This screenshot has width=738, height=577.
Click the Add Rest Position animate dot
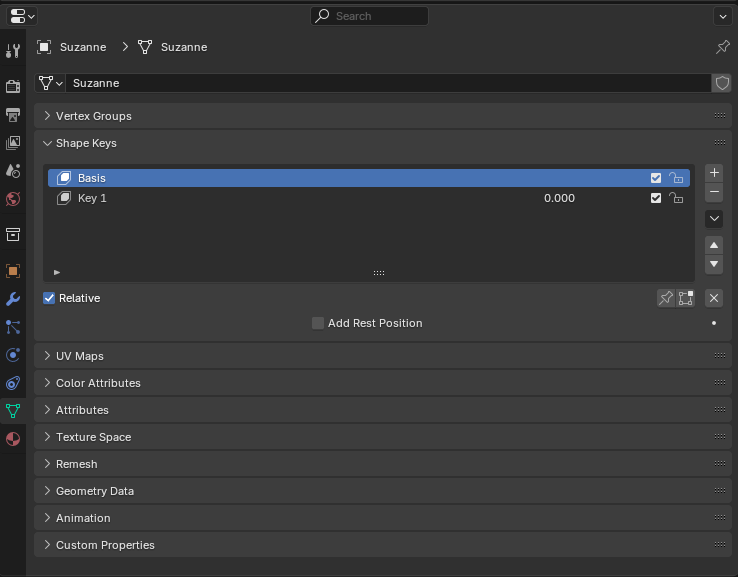click(714, 323)
